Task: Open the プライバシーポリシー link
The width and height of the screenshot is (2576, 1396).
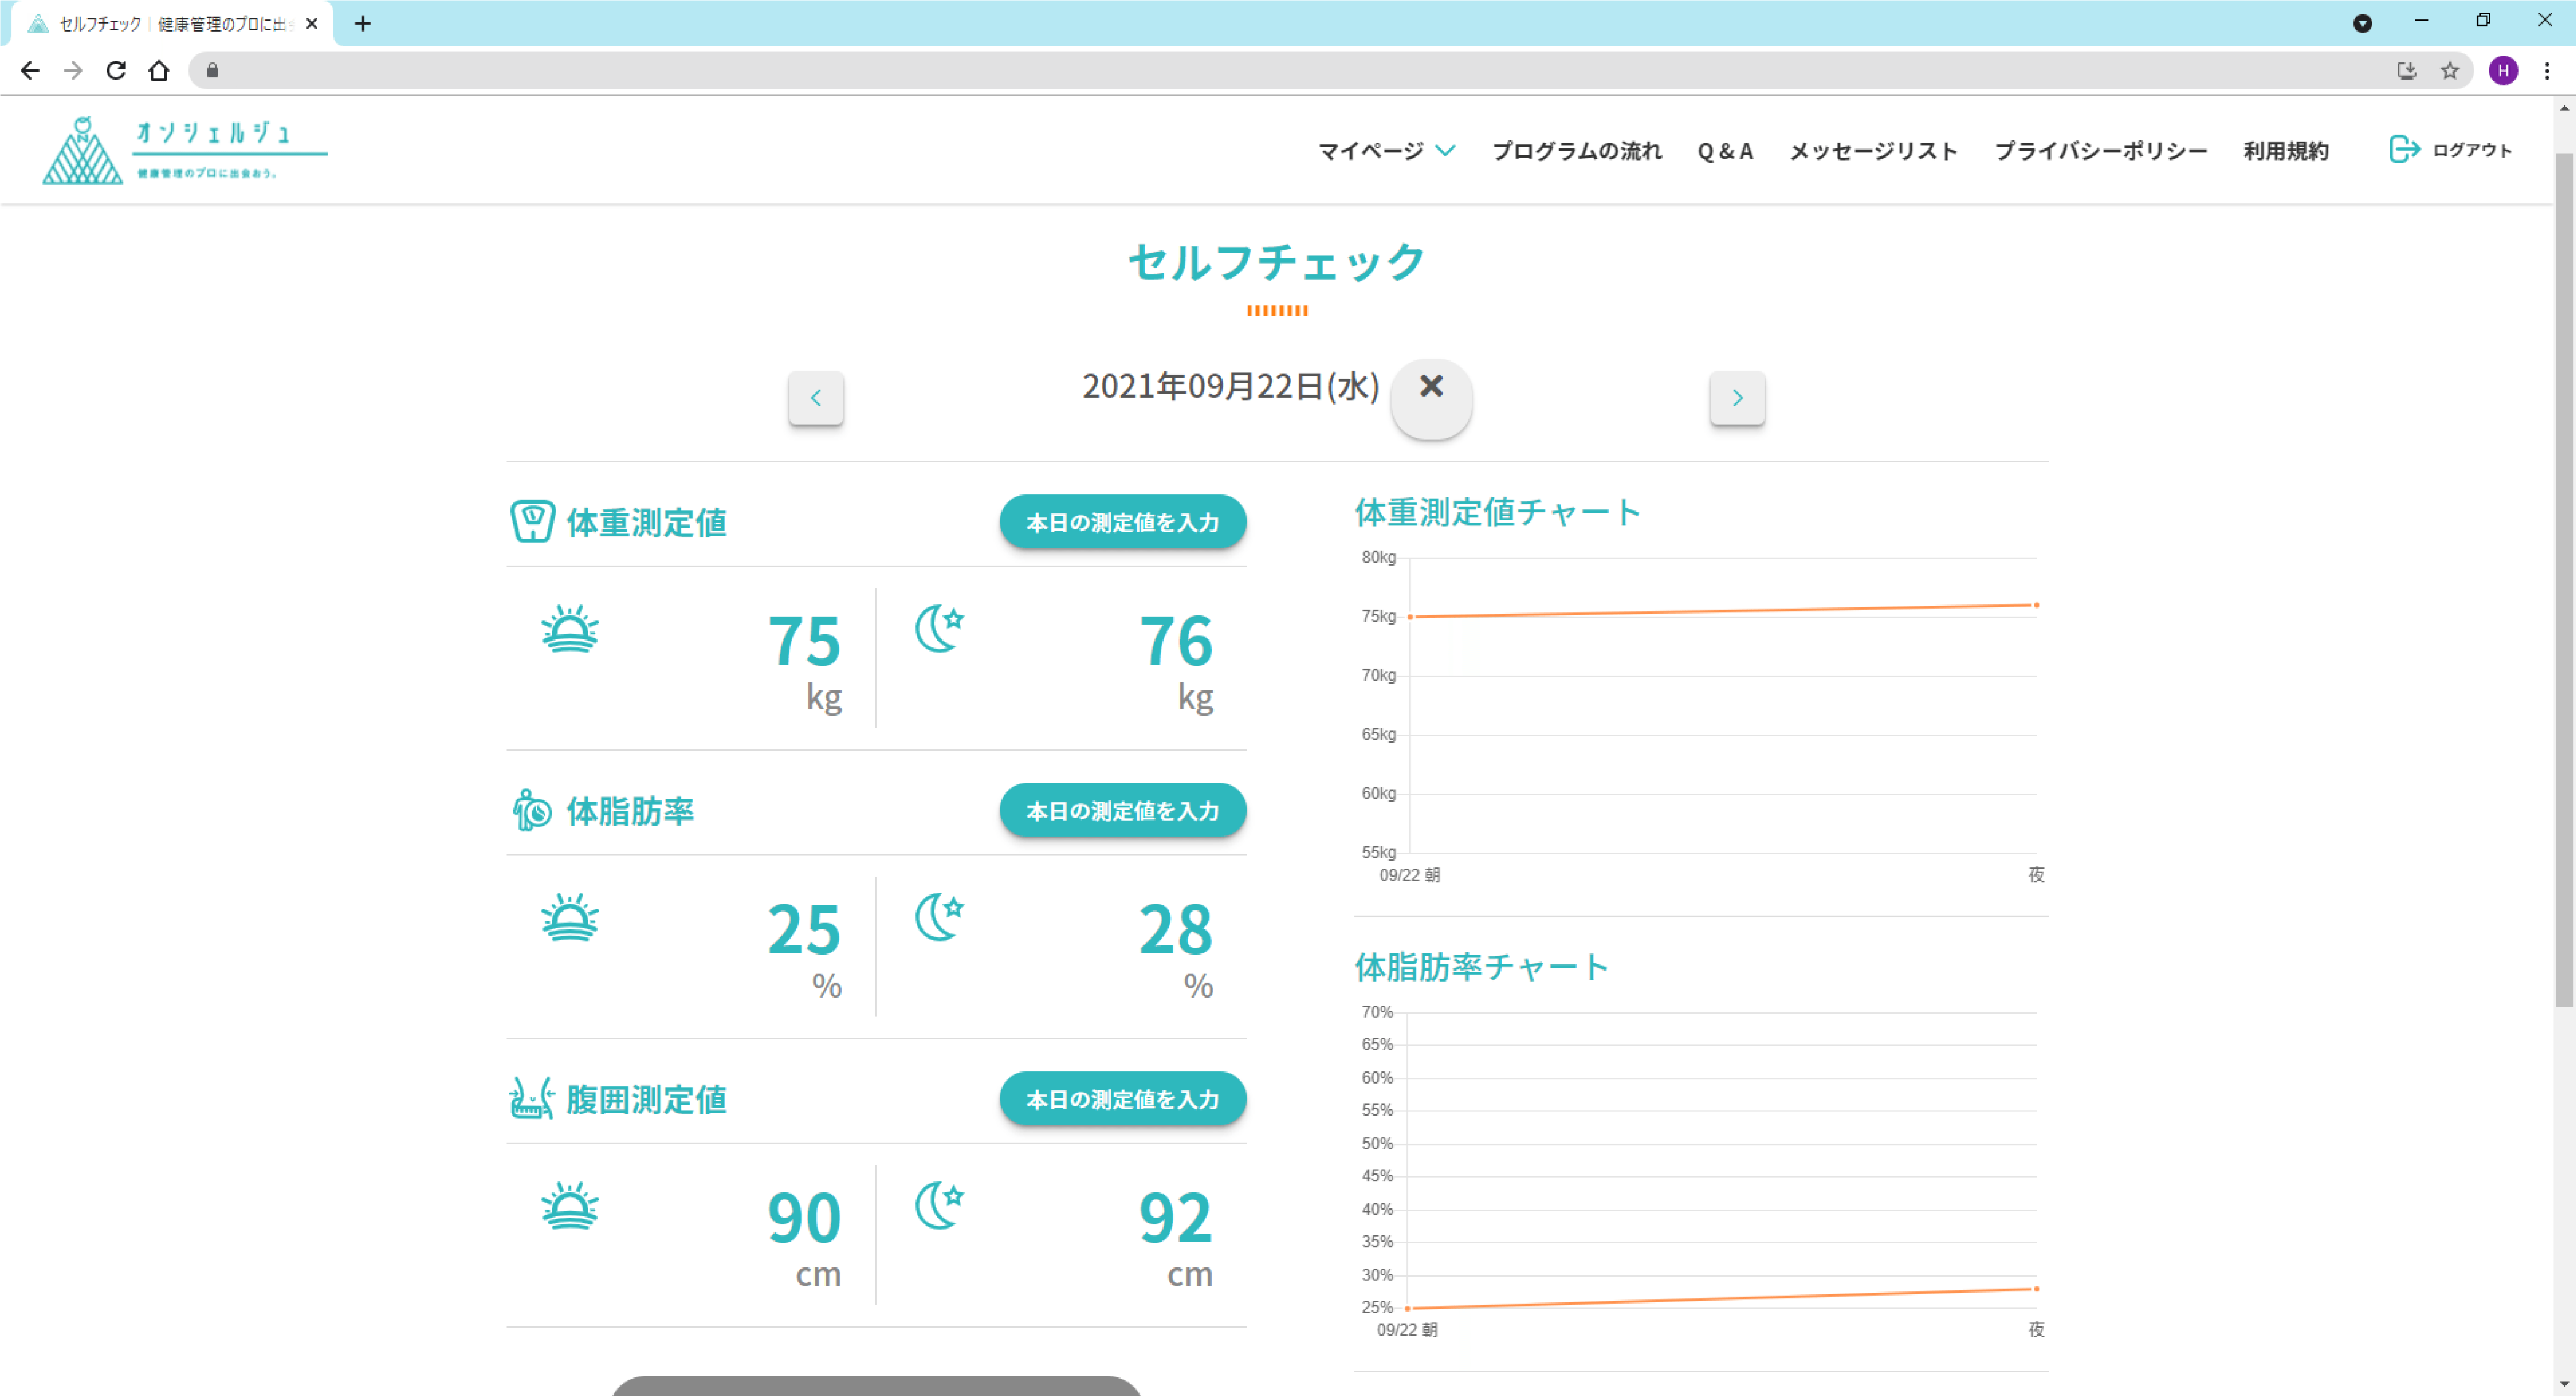Action: click(x=2100, y=151)
